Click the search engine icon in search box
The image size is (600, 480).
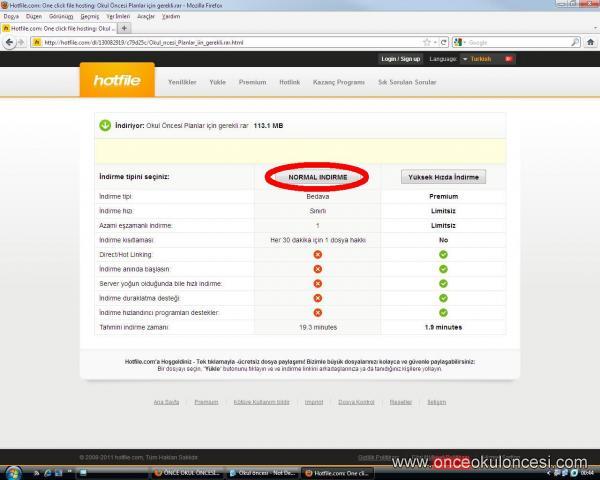tap(458, 42)
